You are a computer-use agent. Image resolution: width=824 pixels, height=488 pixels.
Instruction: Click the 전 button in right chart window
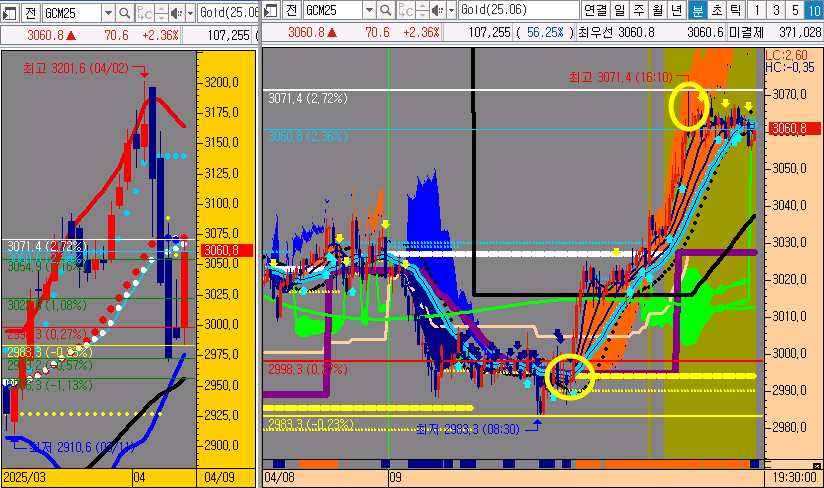pos(292,10)
